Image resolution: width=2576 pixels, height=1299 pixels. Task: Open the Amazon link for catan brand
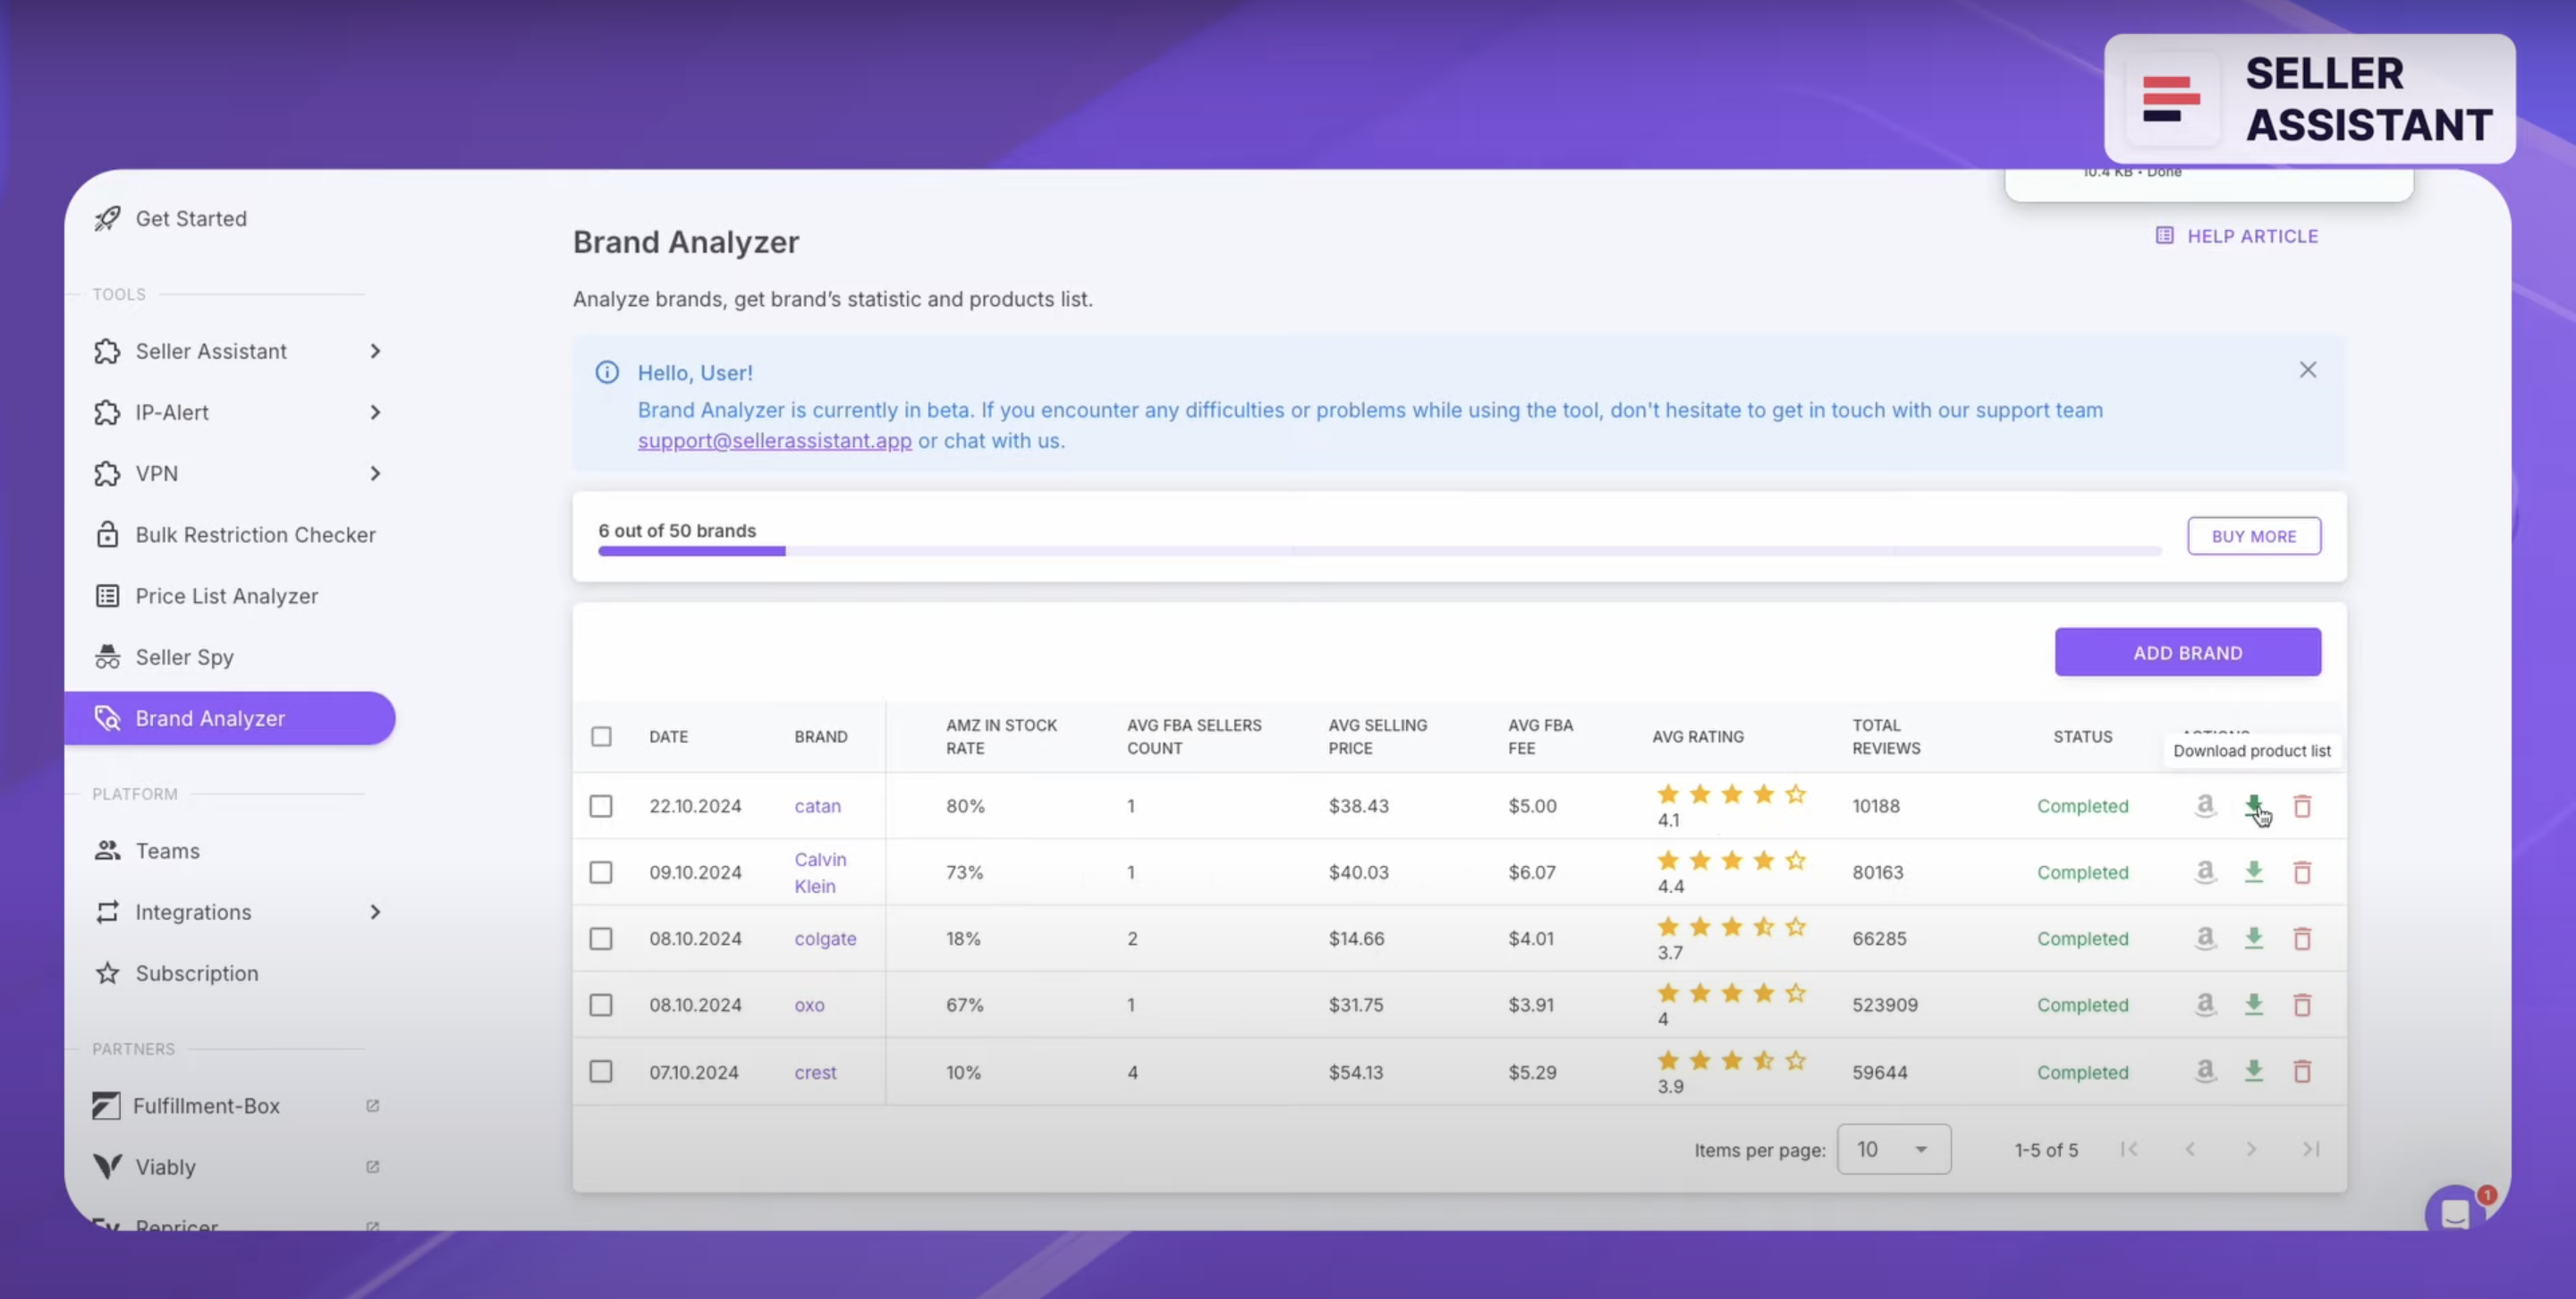[x=2205, y=805]
